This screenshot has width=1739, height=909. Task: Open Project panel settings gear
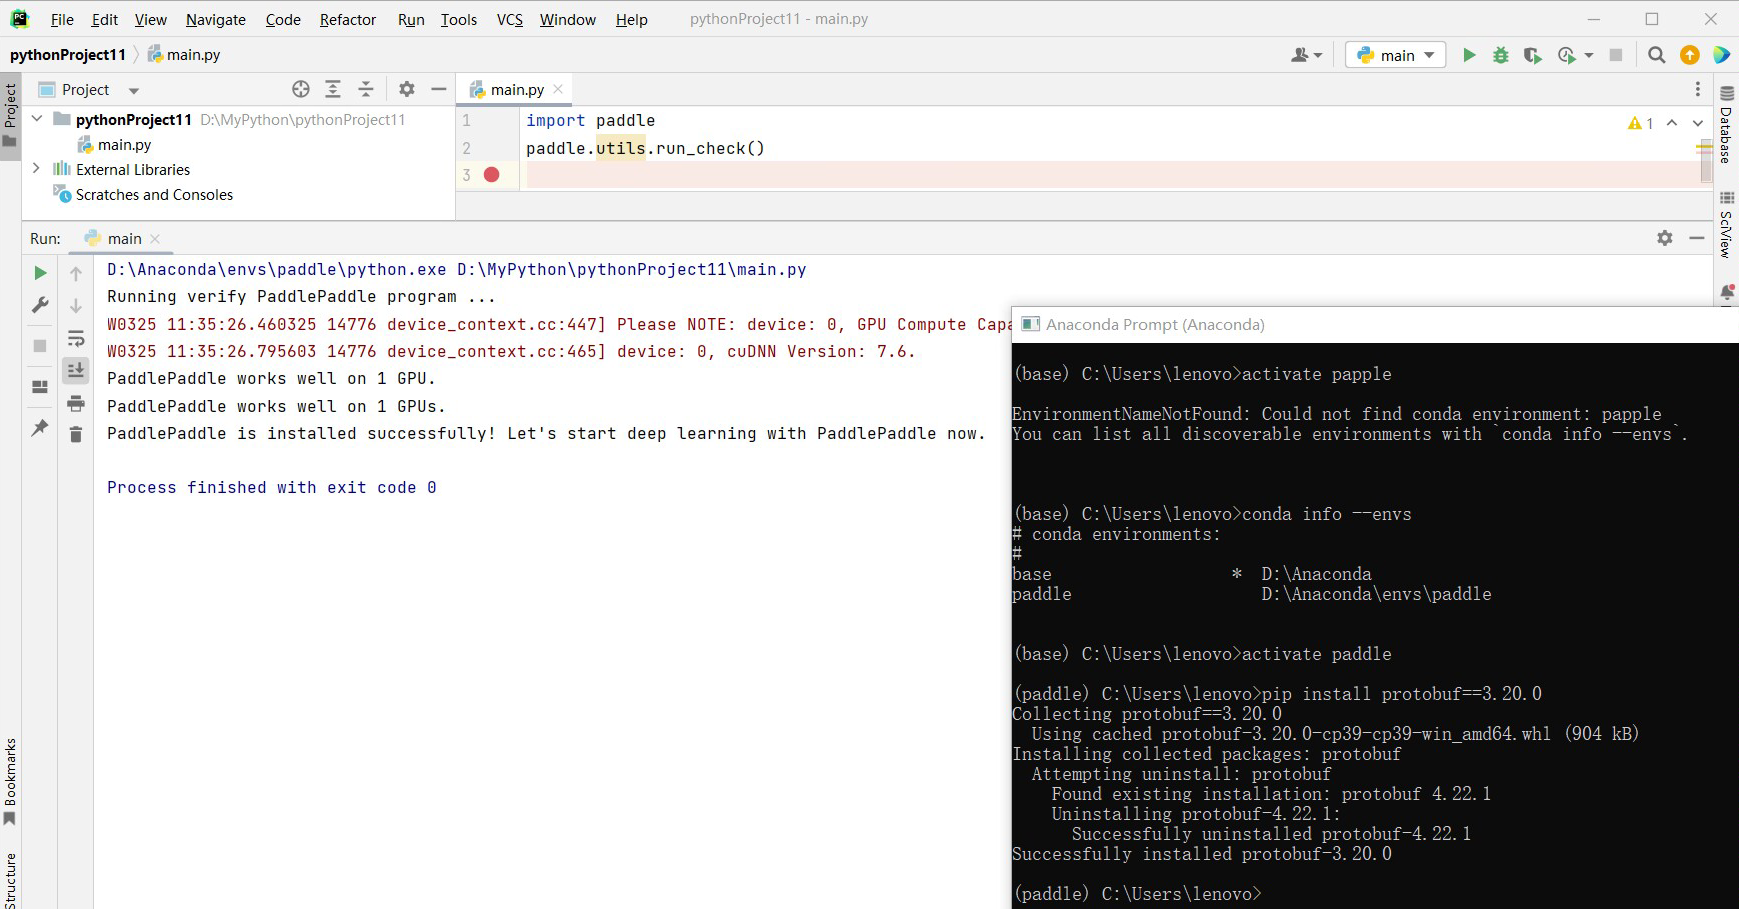click(406, 89)
